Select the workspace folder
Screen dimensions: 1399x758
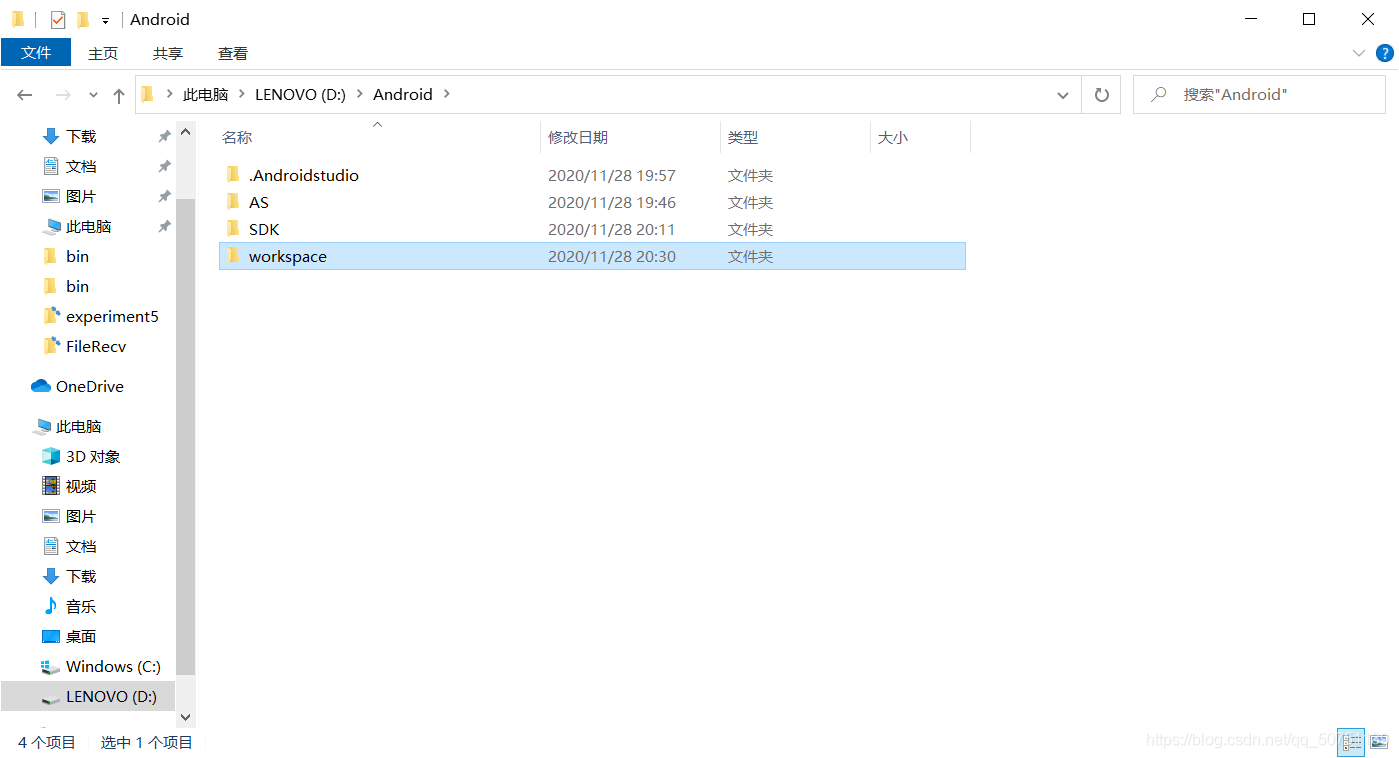(592, 256)
